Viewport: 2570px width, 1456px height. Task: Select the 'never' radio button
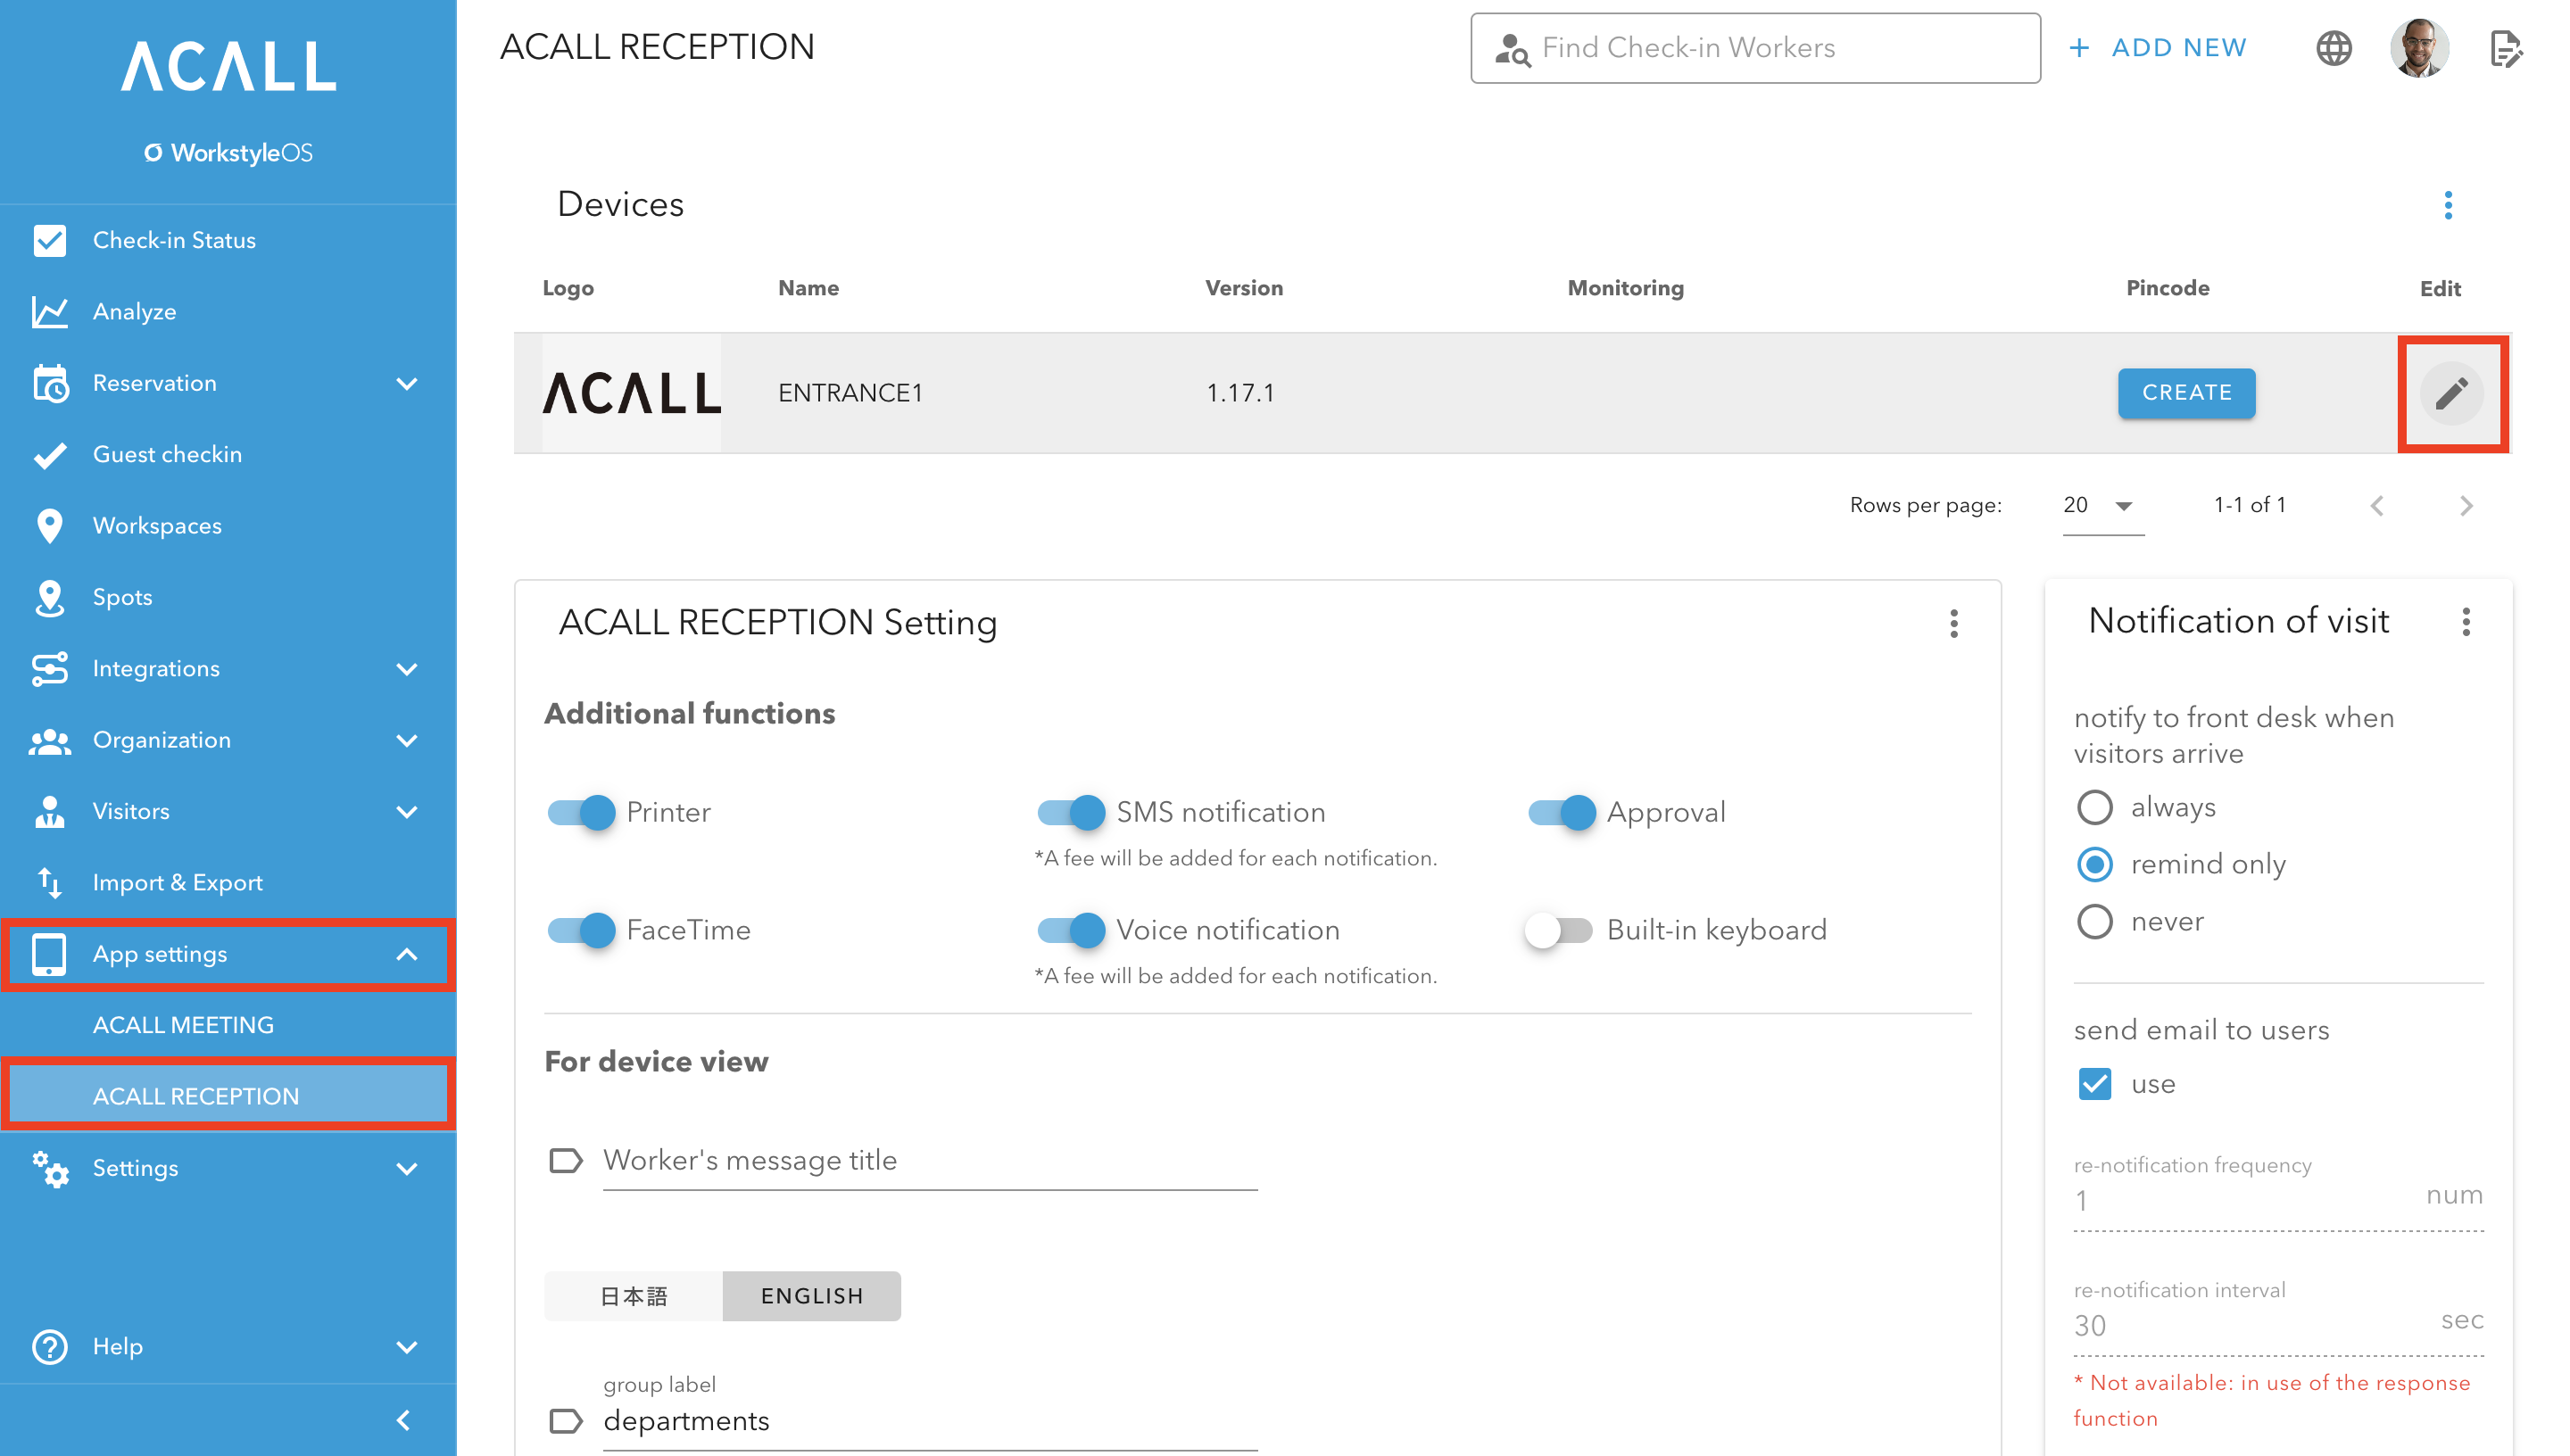tap(2094, 921)
